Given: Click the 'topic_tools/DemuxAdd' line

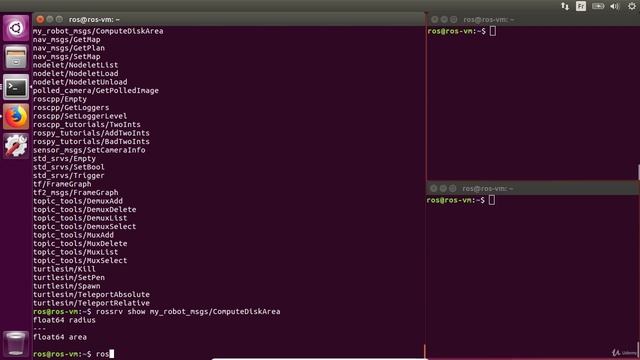Looking at the screenshot, I should (78, 201).
